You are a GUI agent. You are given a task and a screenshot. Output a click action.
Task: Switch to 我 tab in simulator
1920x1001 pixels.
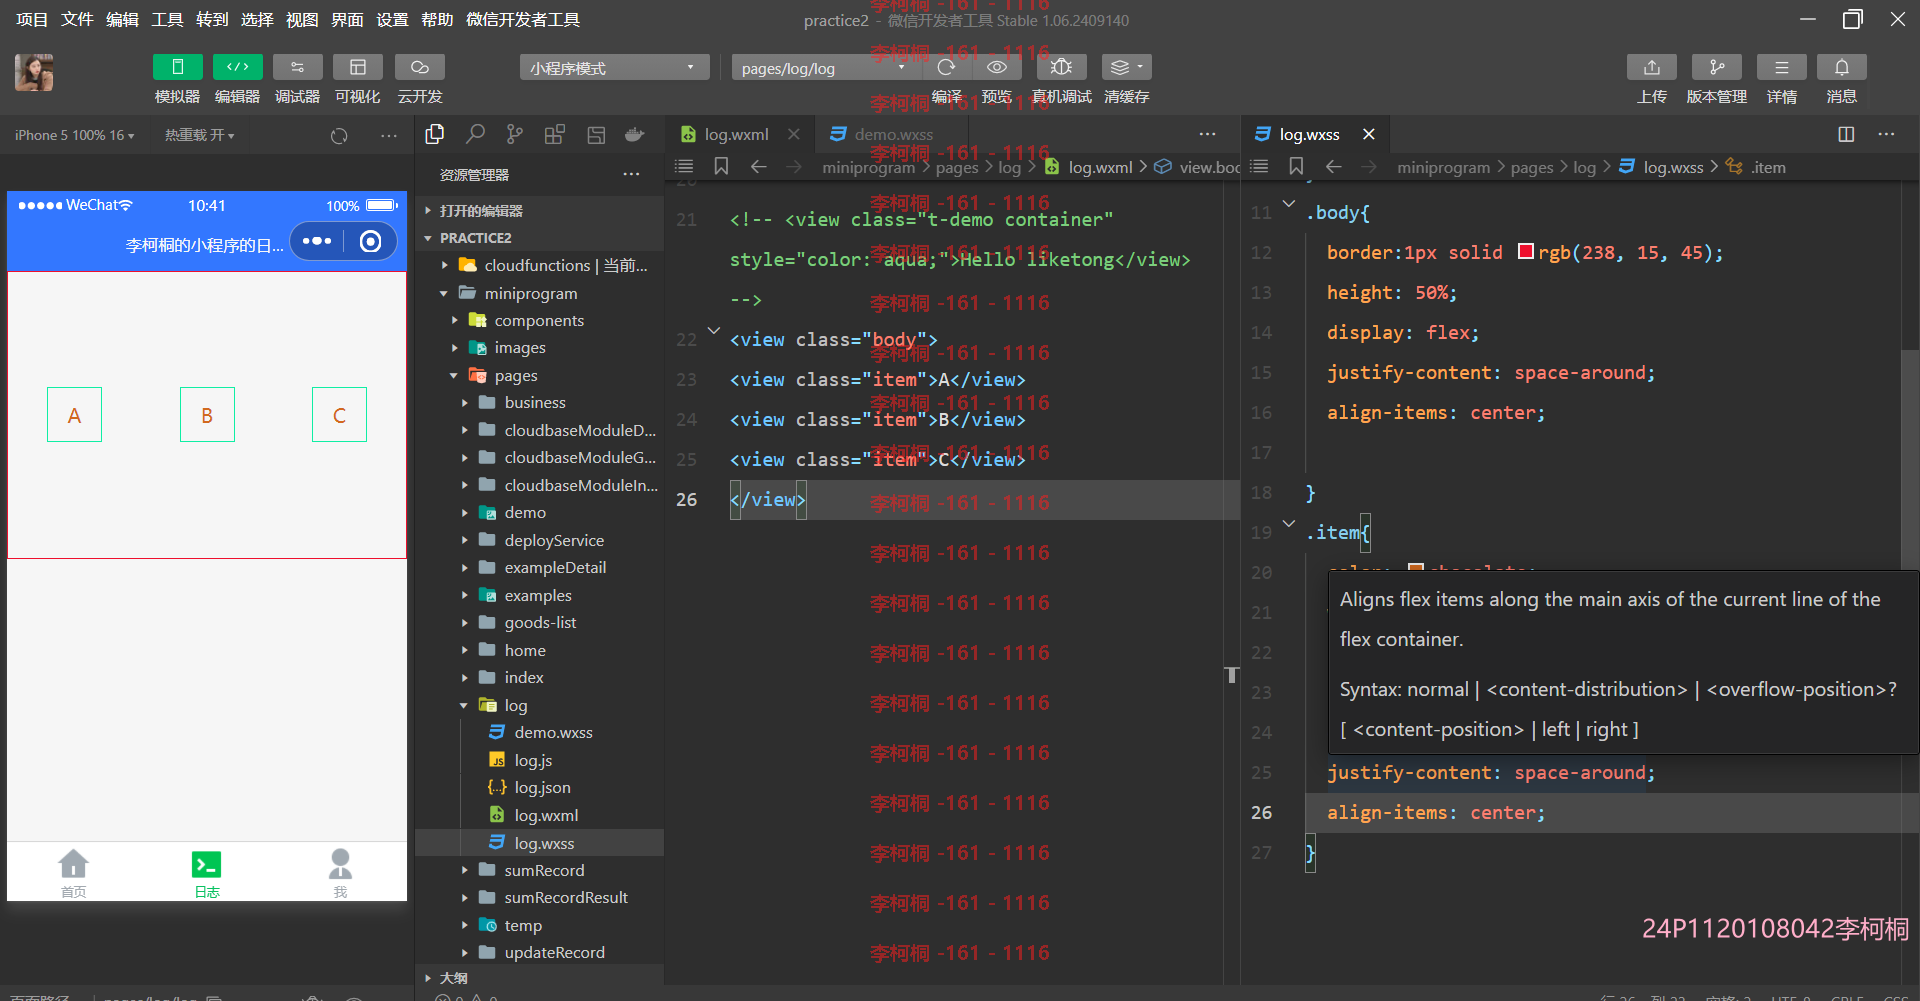[340, 873]
